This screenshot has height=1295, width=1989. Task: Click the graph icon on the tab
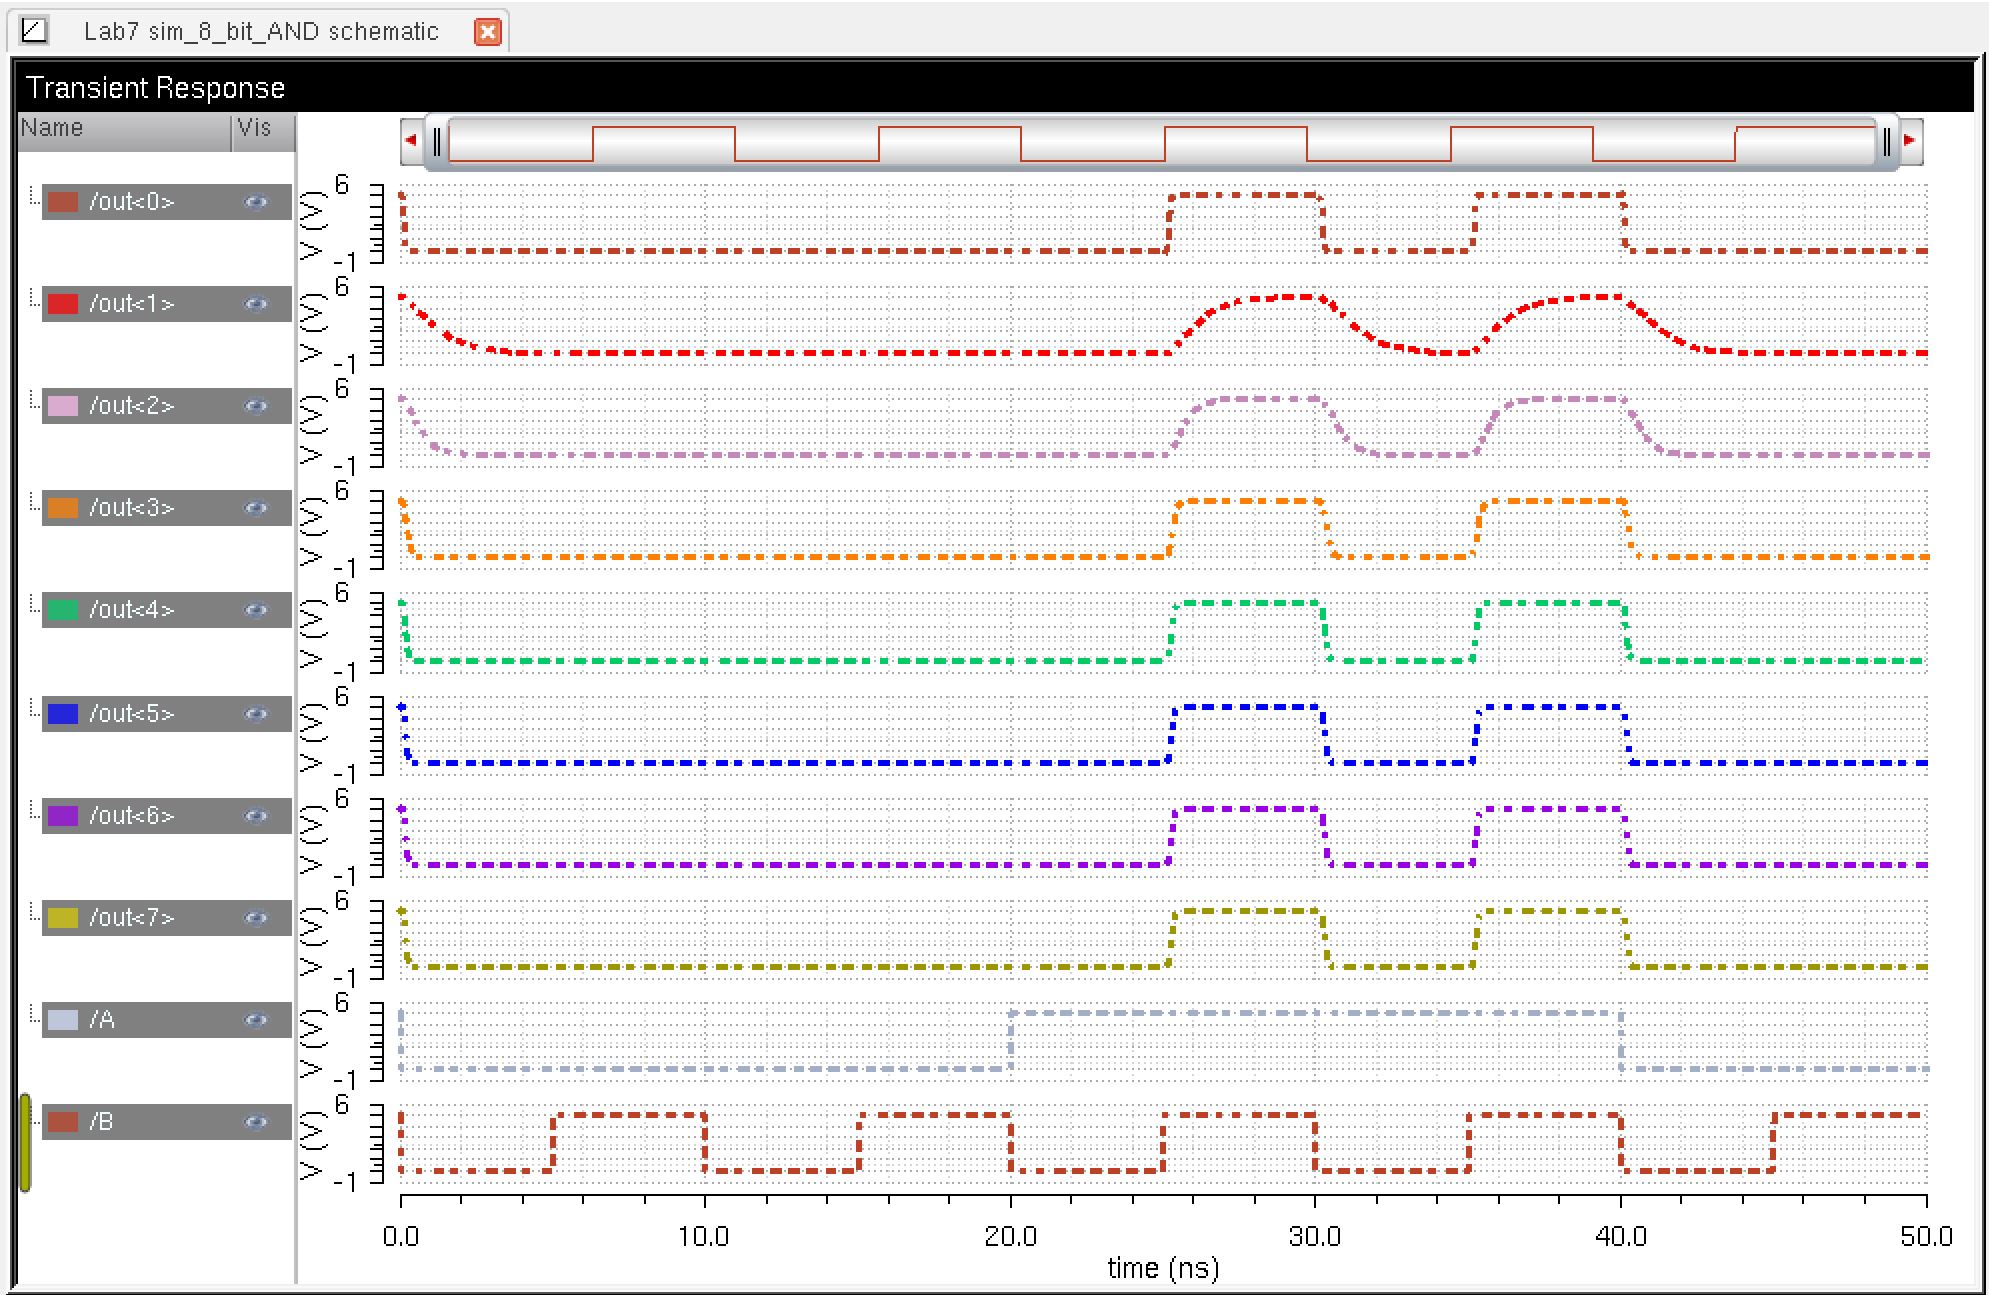coord(34,31)
